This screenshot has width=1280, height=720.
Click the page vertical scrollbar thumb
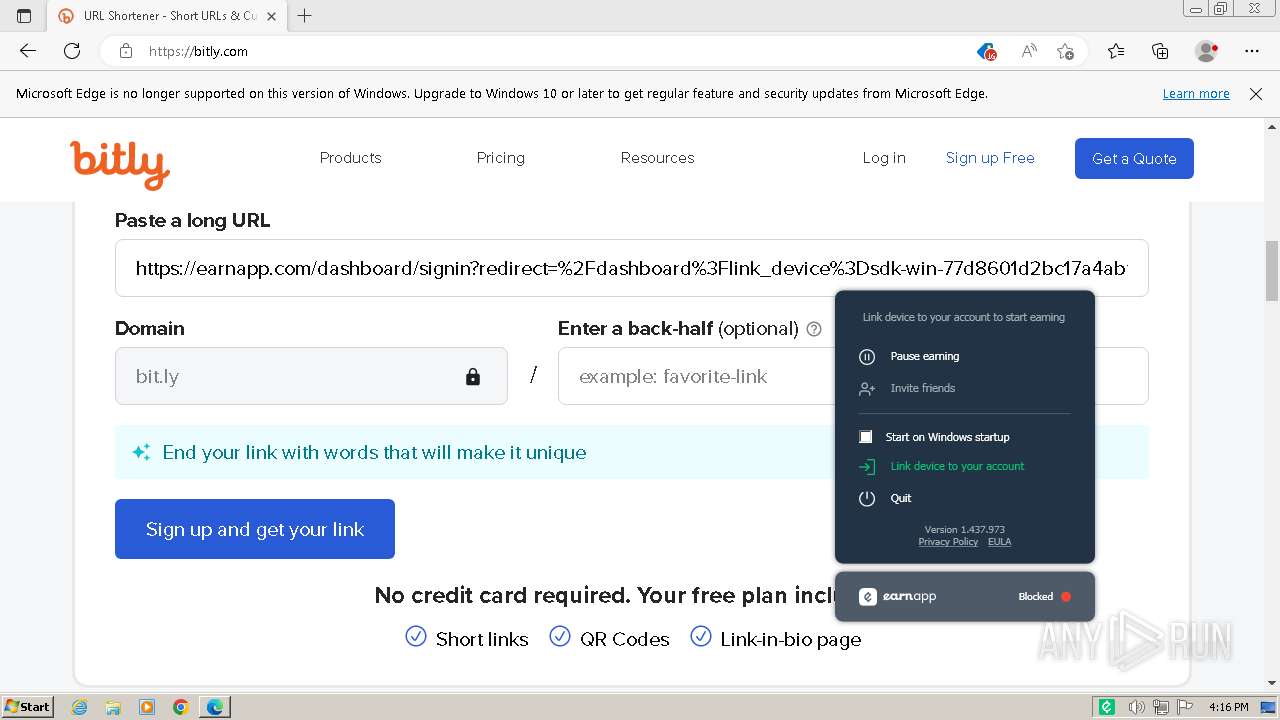[1272, 270]
